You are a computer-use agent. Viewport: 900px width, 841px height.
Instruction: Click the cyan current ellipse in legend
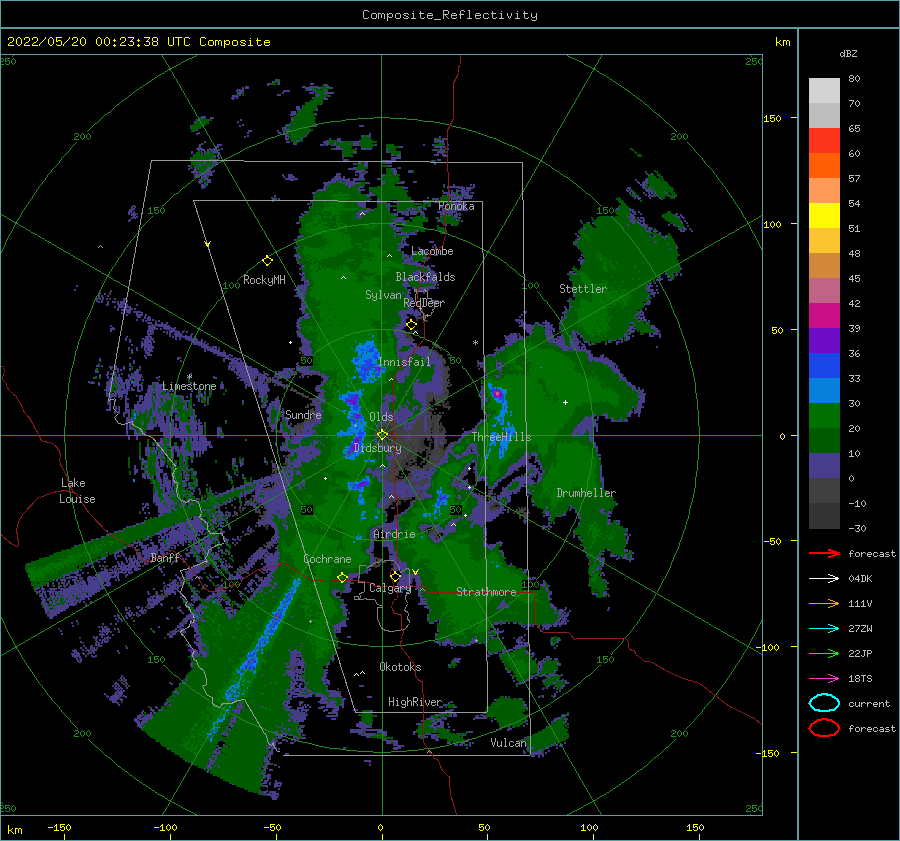(x=824, y=703)
